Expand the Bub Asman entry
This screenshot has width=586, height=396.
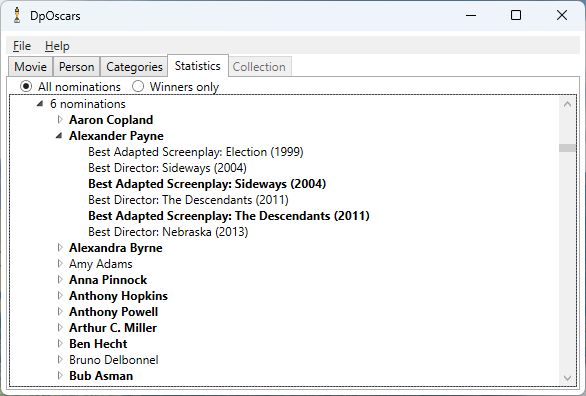tap(60, 375)
